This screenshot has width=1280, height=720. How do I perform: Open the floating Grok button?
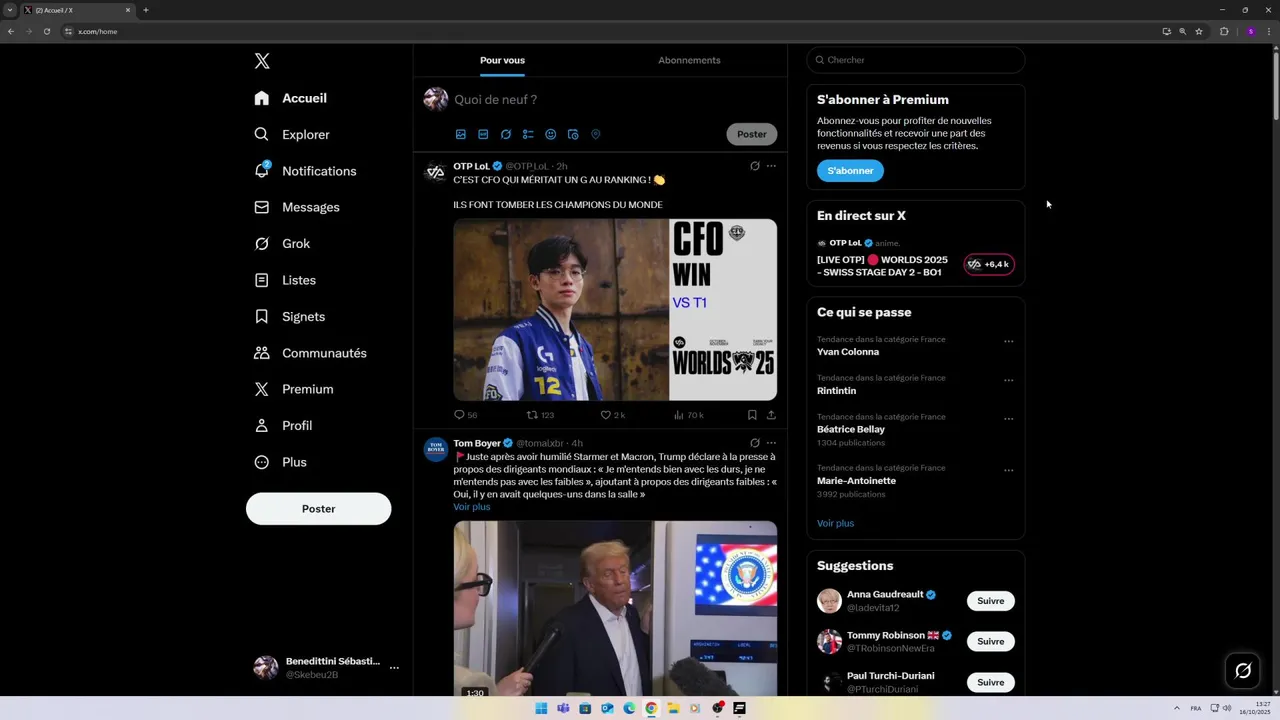(1243, 671)
